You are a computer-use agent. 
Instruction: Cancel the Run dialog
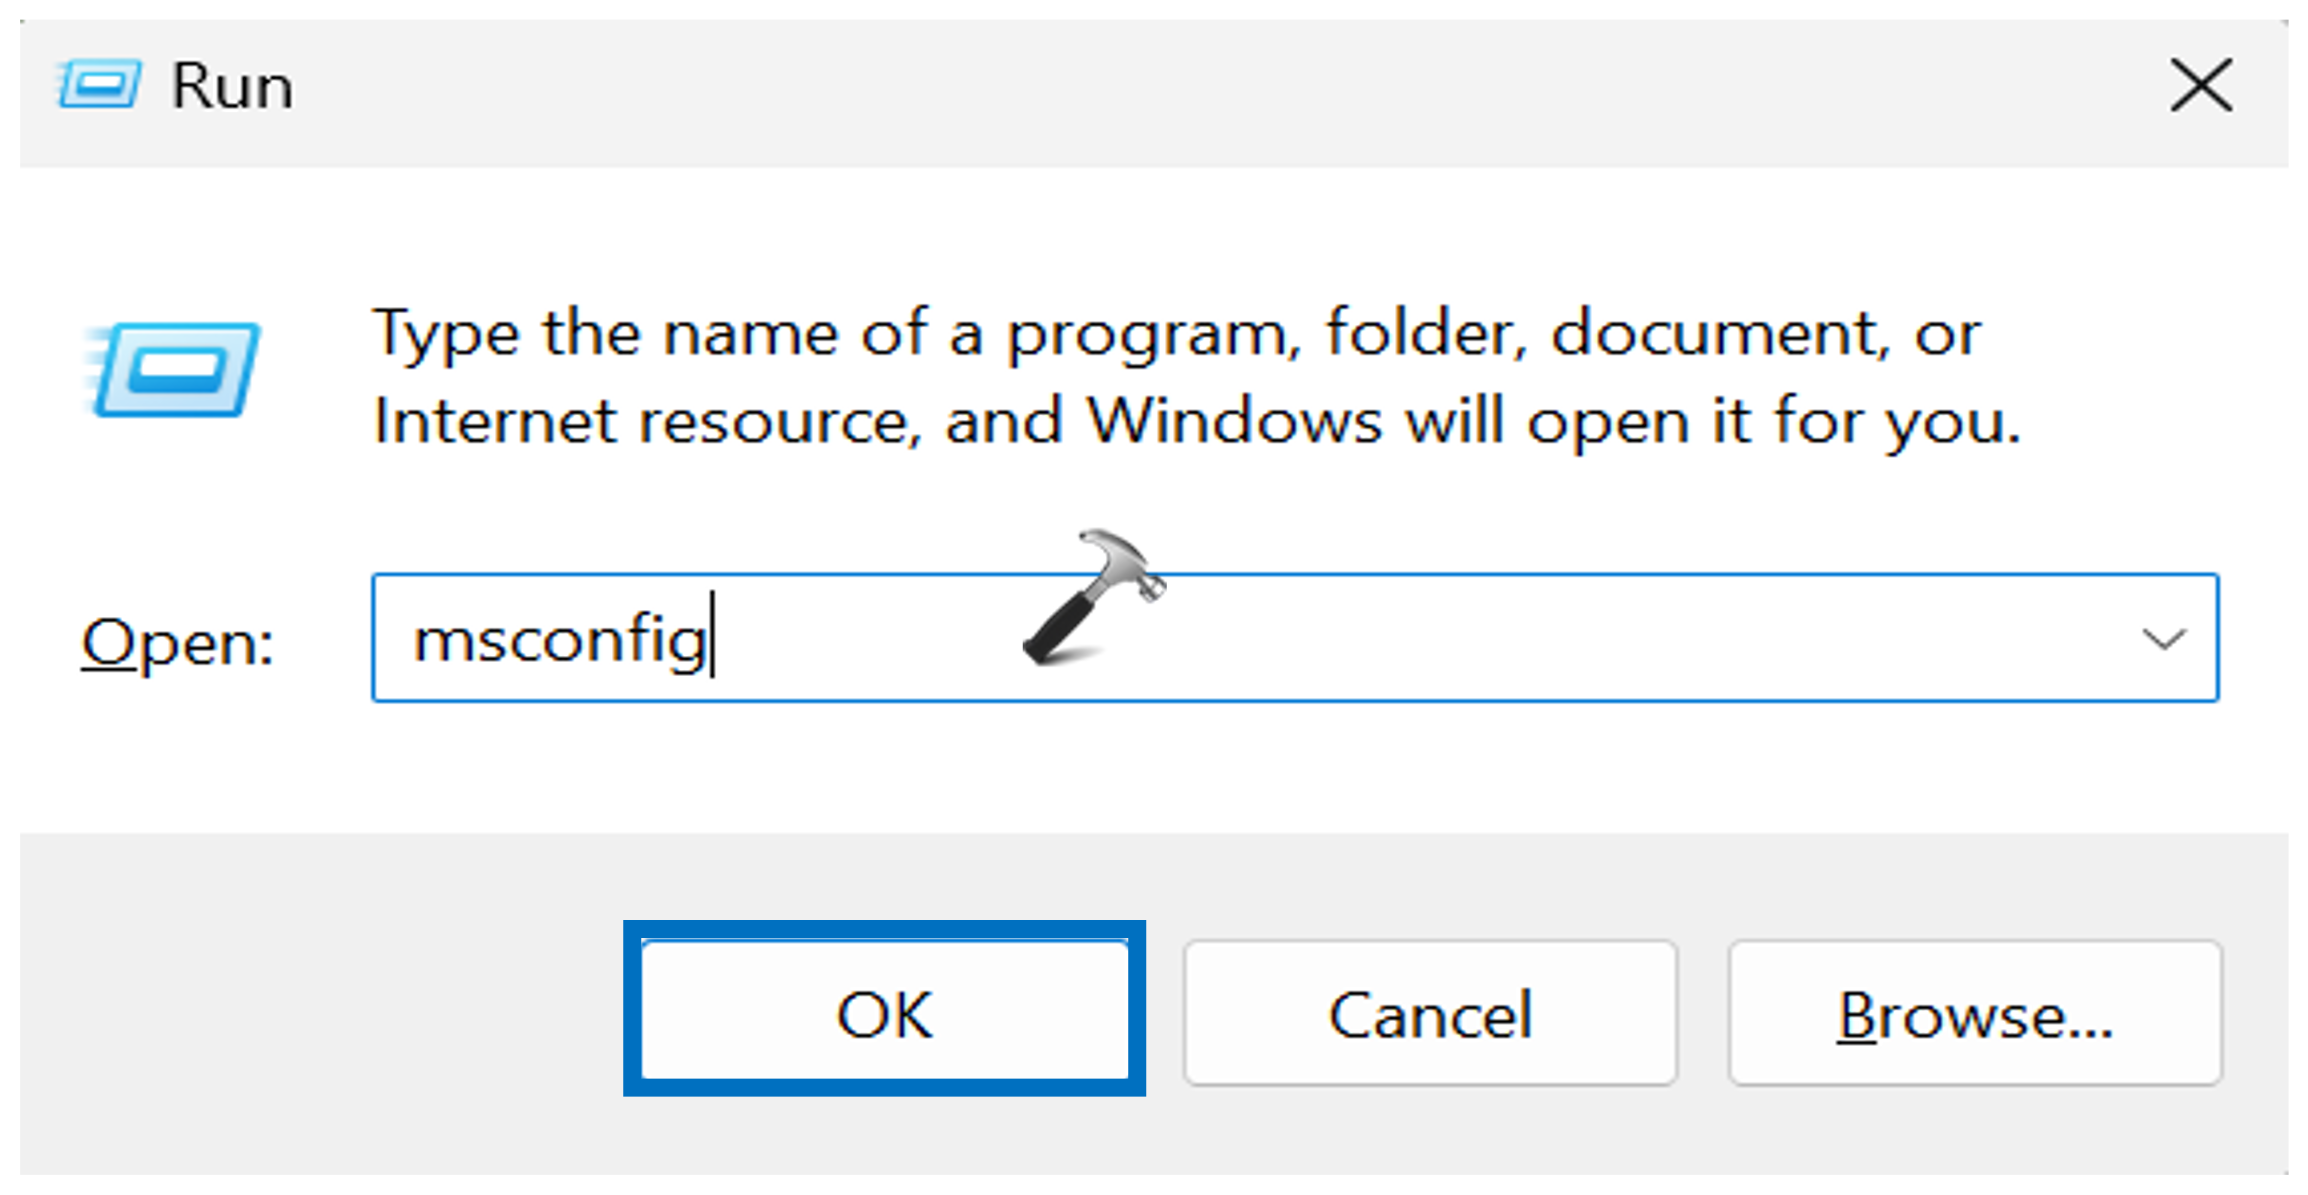point(1430,1013)
